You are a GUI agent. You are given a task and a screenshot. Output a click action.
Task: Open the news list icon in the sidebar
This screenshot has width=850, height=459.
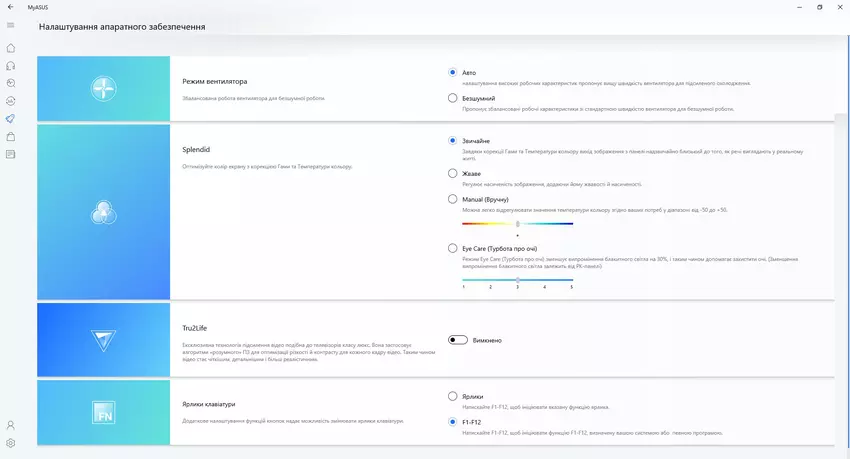[x=10, y=155]
